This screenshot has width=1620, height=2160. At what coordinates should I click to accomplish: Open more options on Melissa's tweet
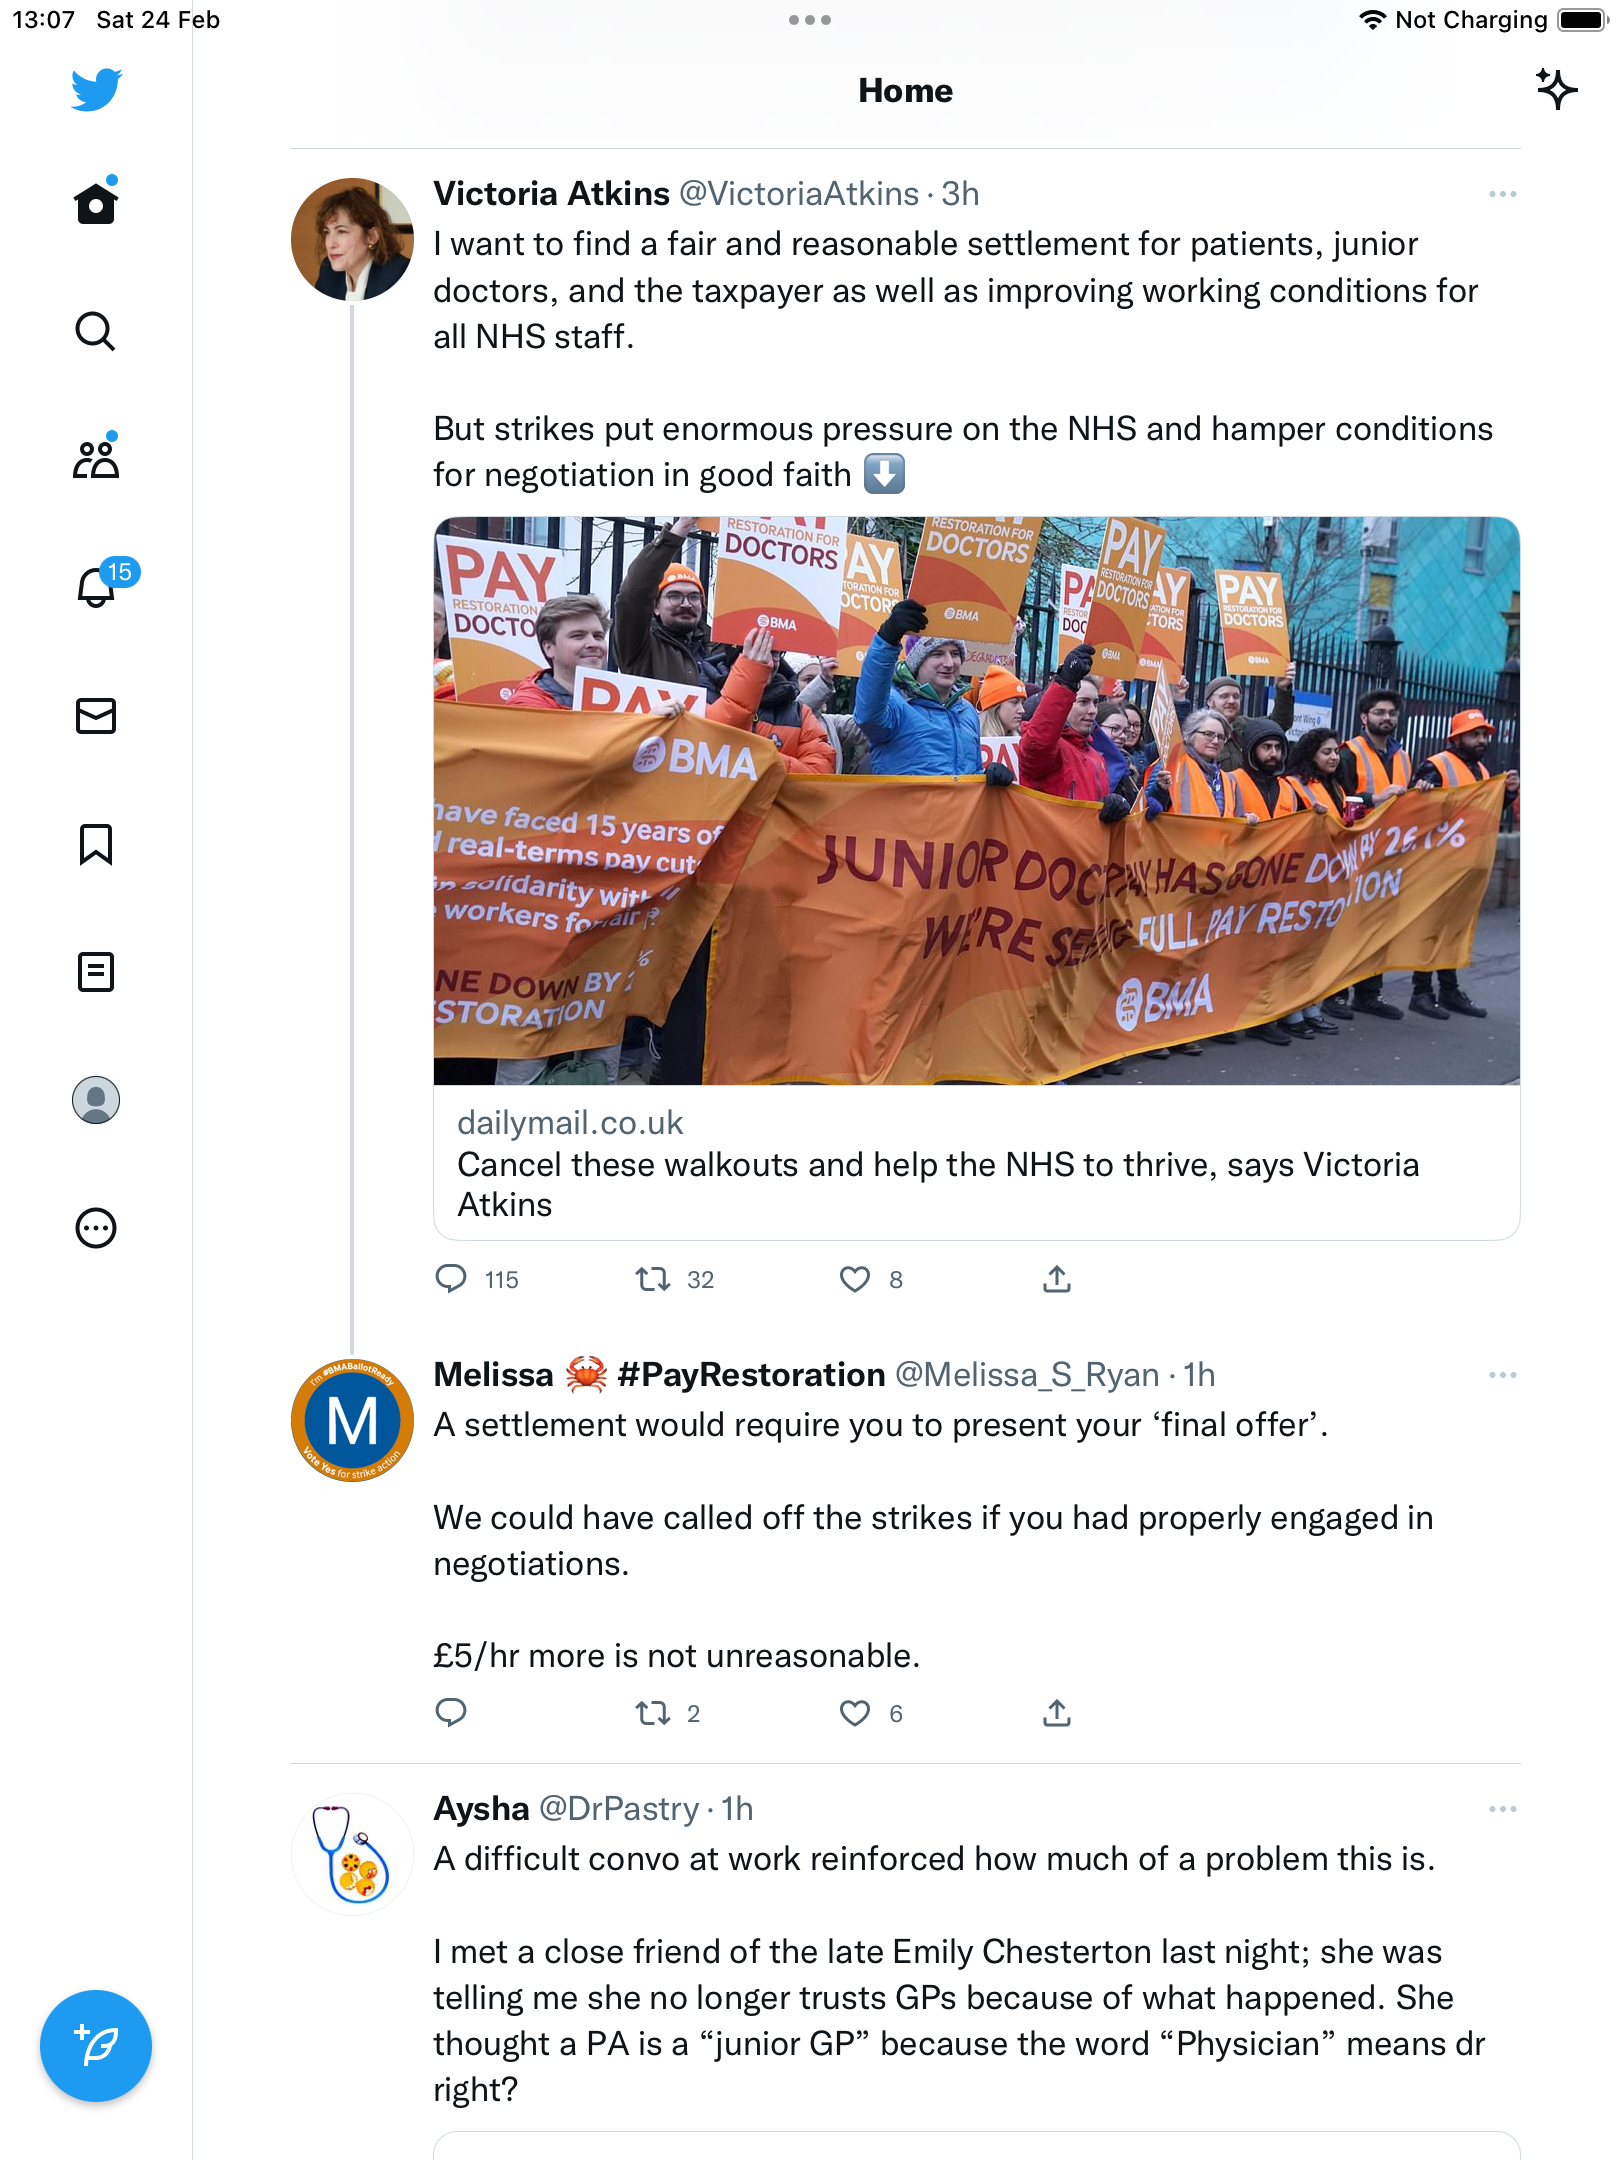pyautogui.click(x=1502, y=1375)
